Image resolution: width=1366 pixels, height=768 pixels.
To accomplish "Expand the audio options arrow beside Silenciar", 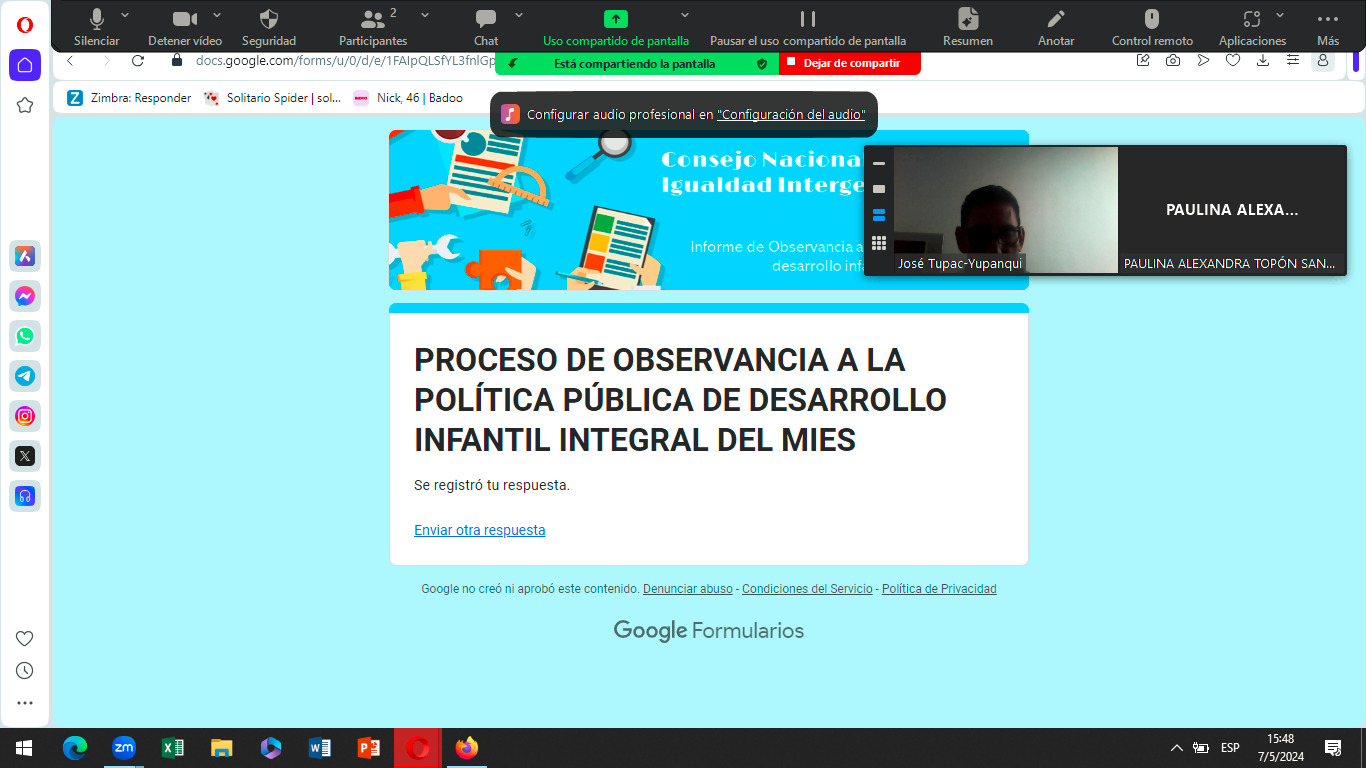I will [x=125, y=15].
